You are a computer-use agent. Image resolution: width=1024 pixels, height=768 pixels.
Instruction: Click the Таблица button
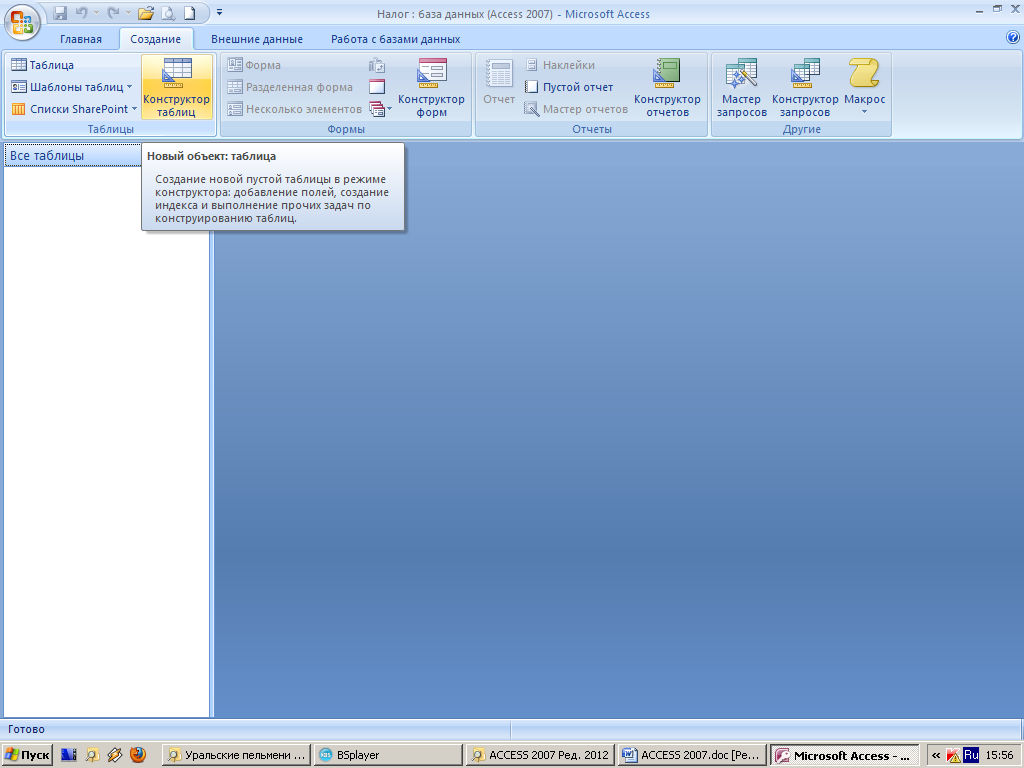[x=42, y=65]
